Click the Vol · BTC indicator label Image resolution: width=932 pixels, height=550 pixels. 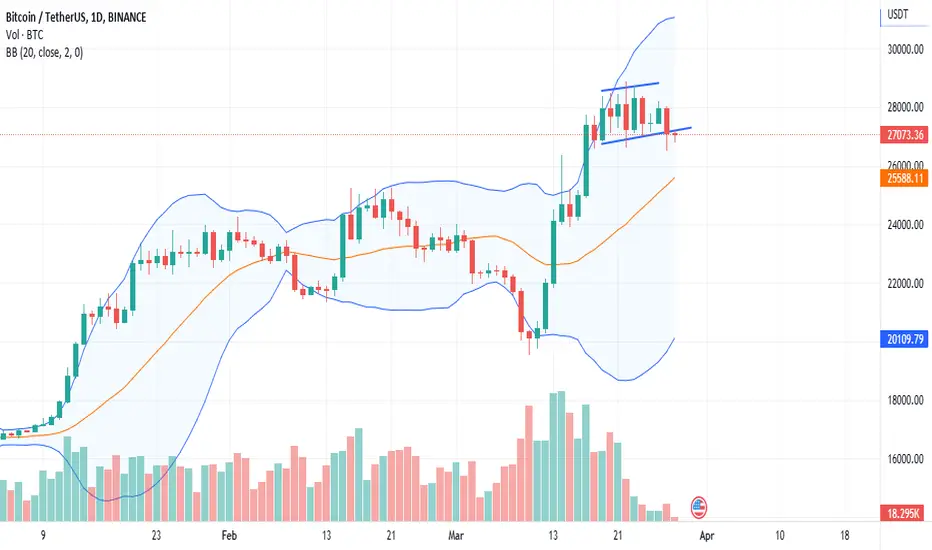point(24,35)
